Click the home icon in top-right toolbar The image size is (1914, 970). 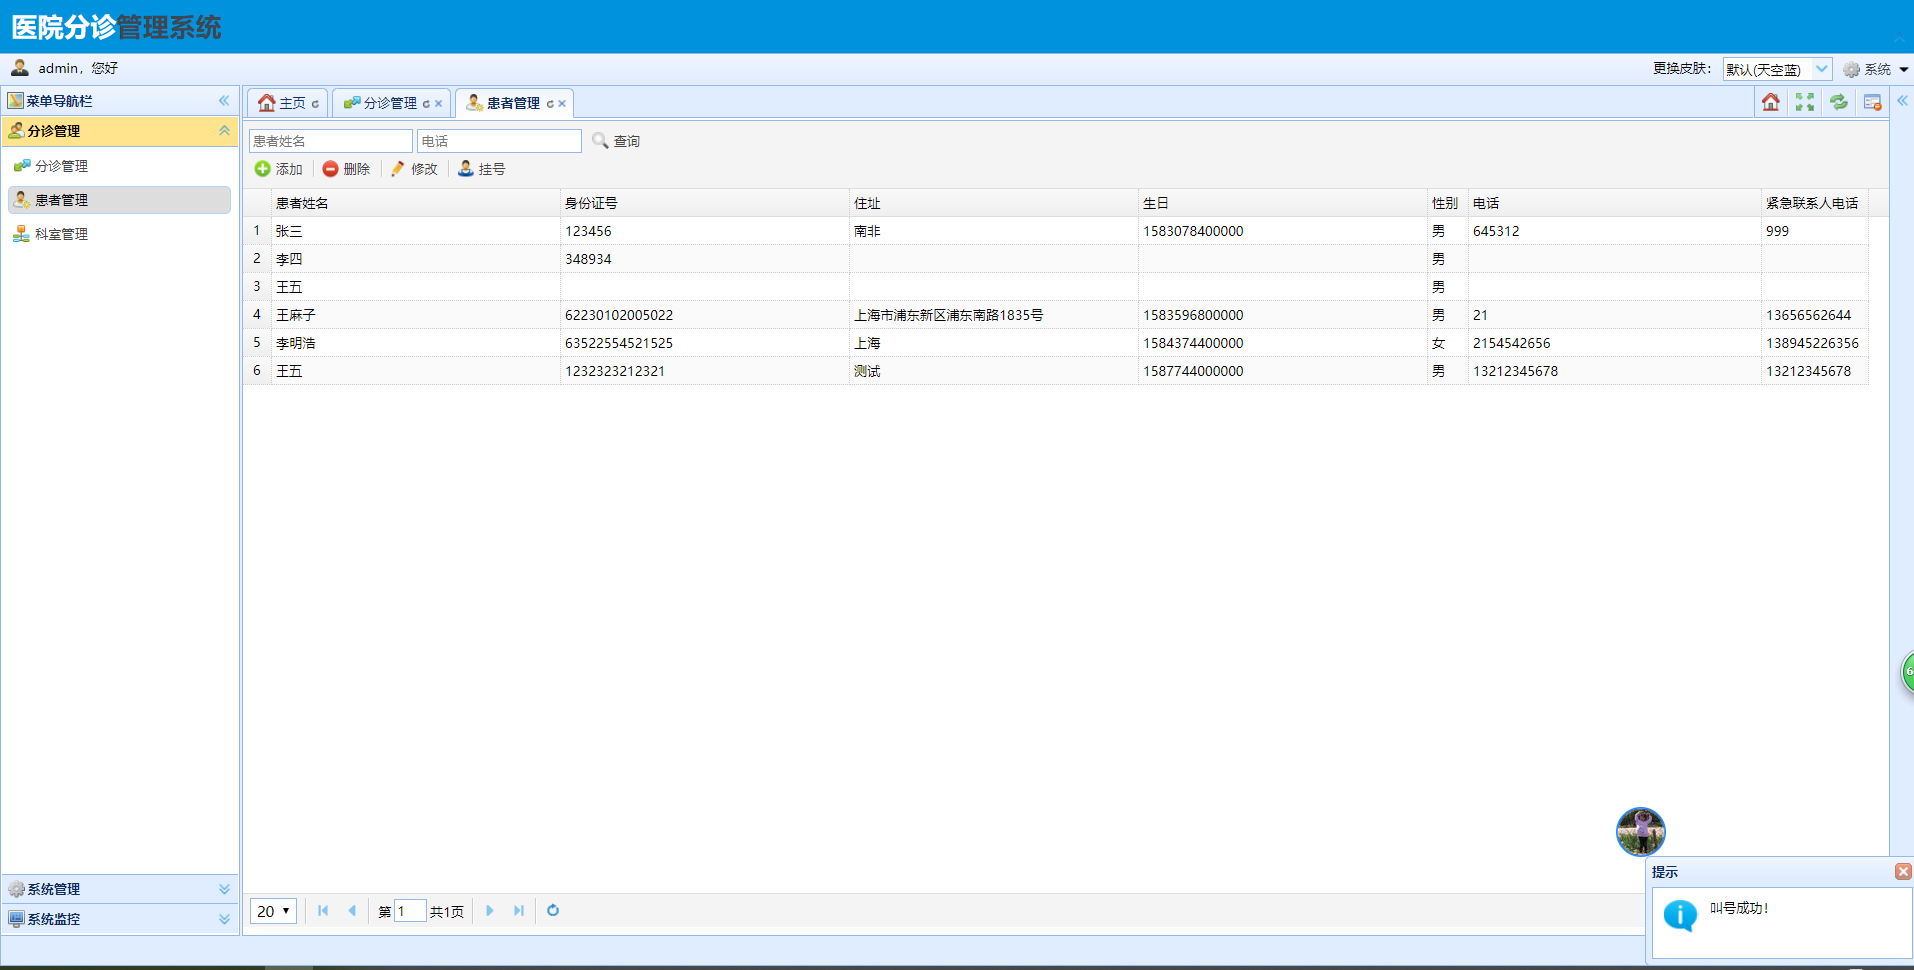(1770, 102)
